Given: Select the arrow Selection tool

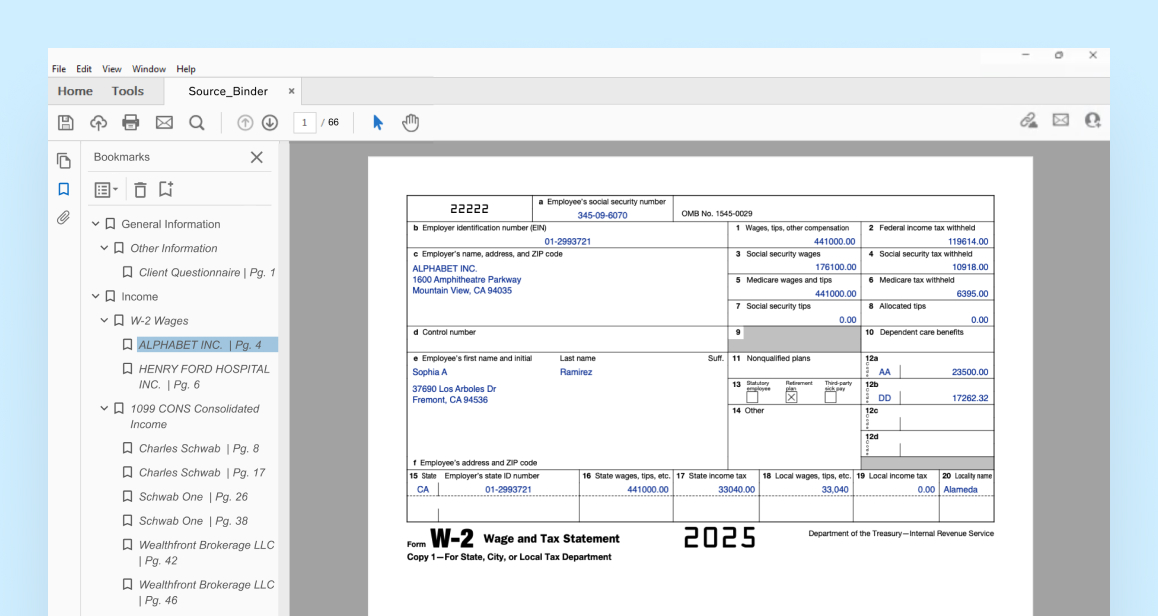Looking at the screenshot, I should pos(377,123).
